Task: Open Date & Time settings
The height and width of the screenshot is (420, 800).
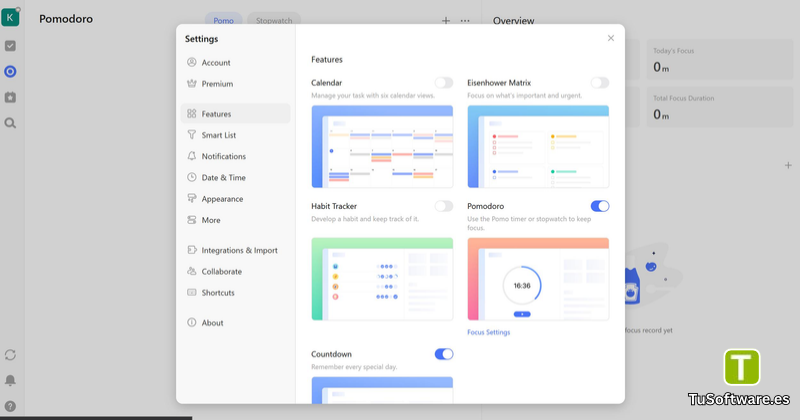Action: 235,178
